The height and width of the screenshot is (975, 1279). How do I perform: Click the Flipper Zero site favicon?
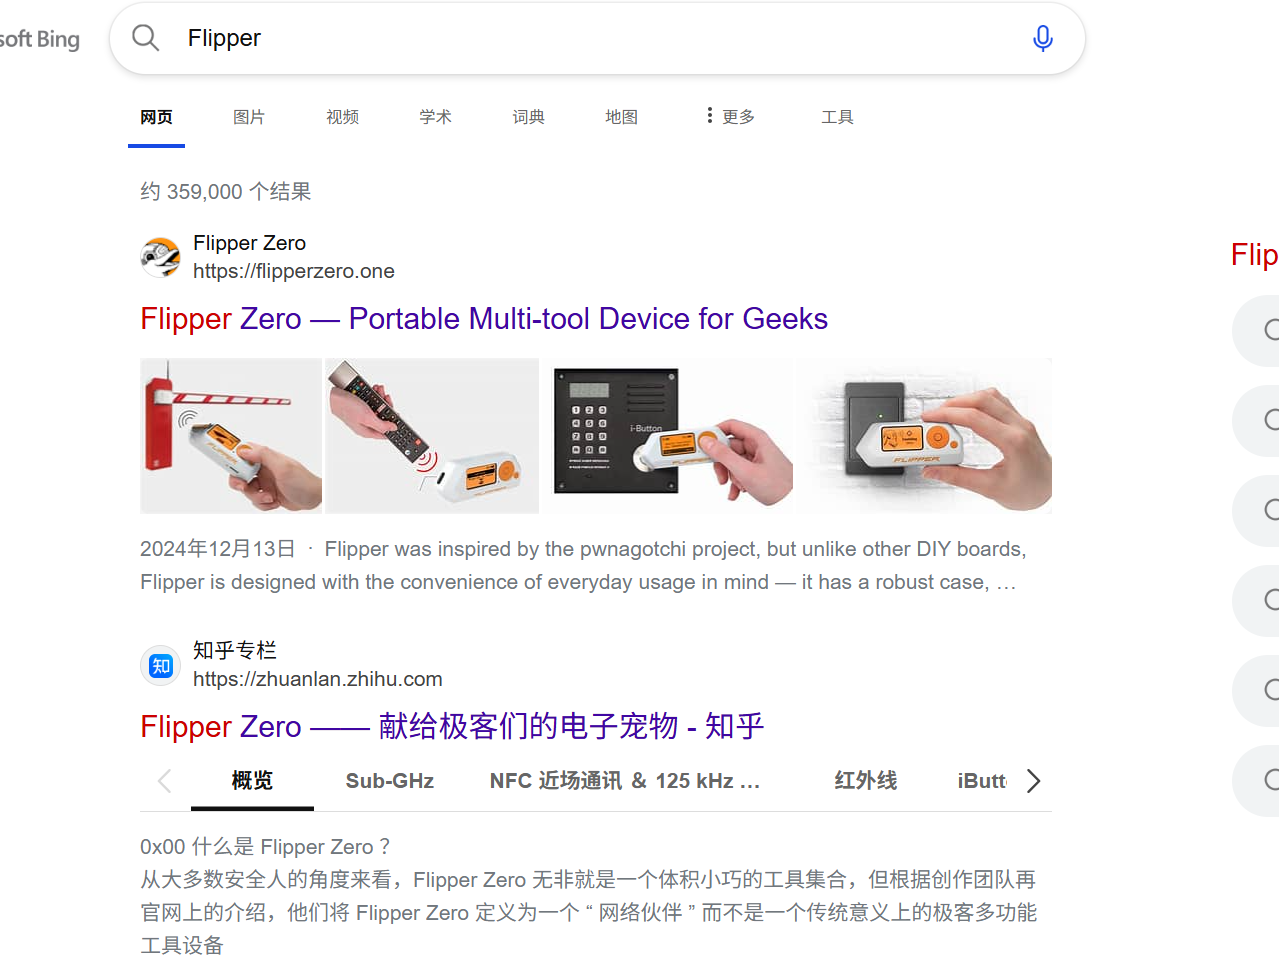[161, 257]
